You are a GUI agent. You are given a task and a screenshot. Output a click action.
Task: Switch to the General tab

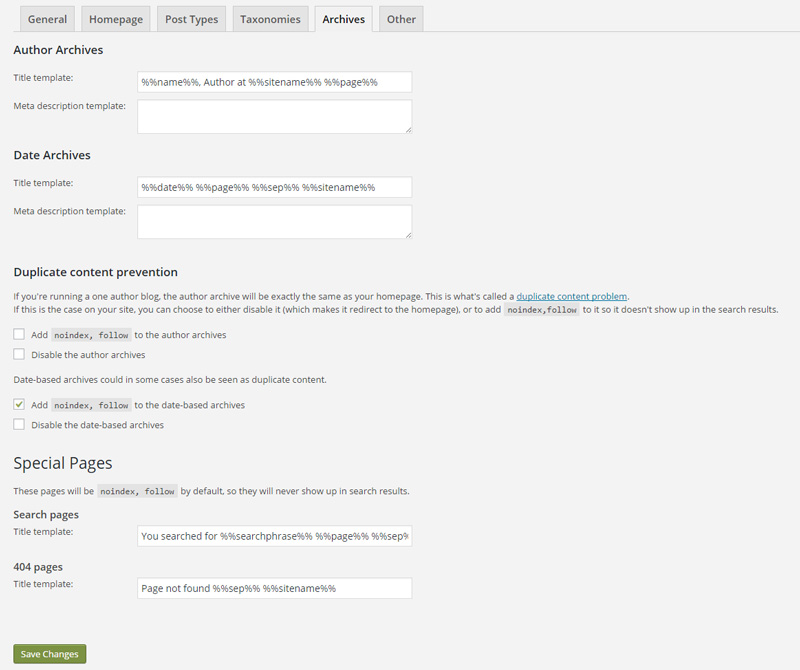click(x=46, y=18)
